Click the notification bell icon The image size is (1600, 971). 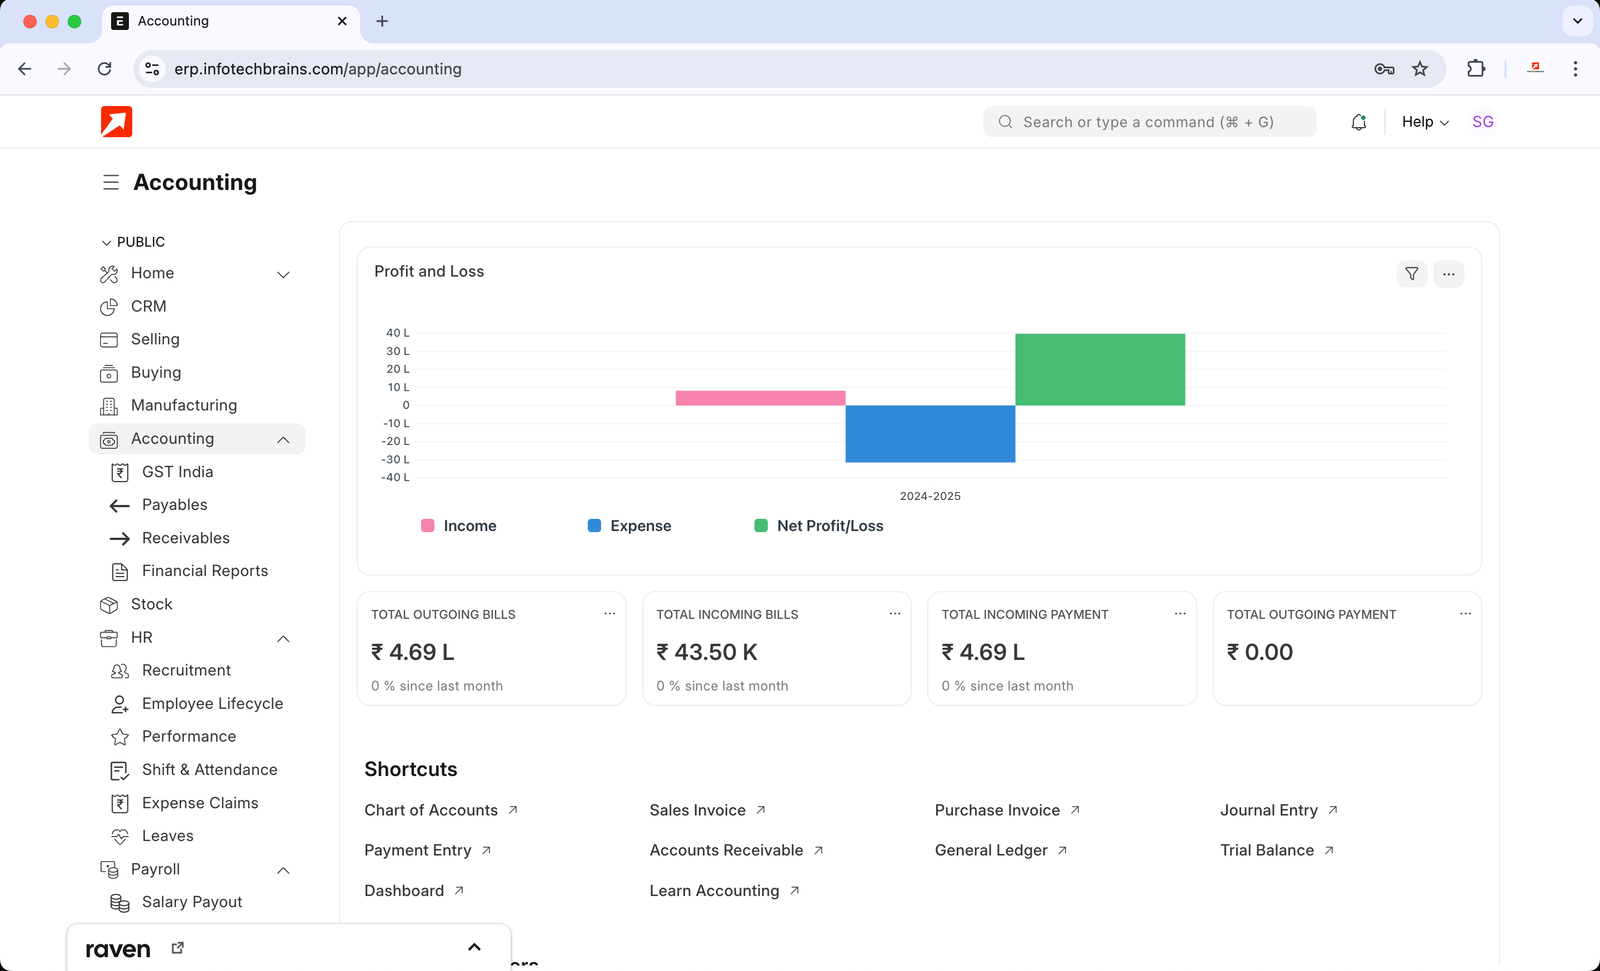click(x=1358, y=122)
